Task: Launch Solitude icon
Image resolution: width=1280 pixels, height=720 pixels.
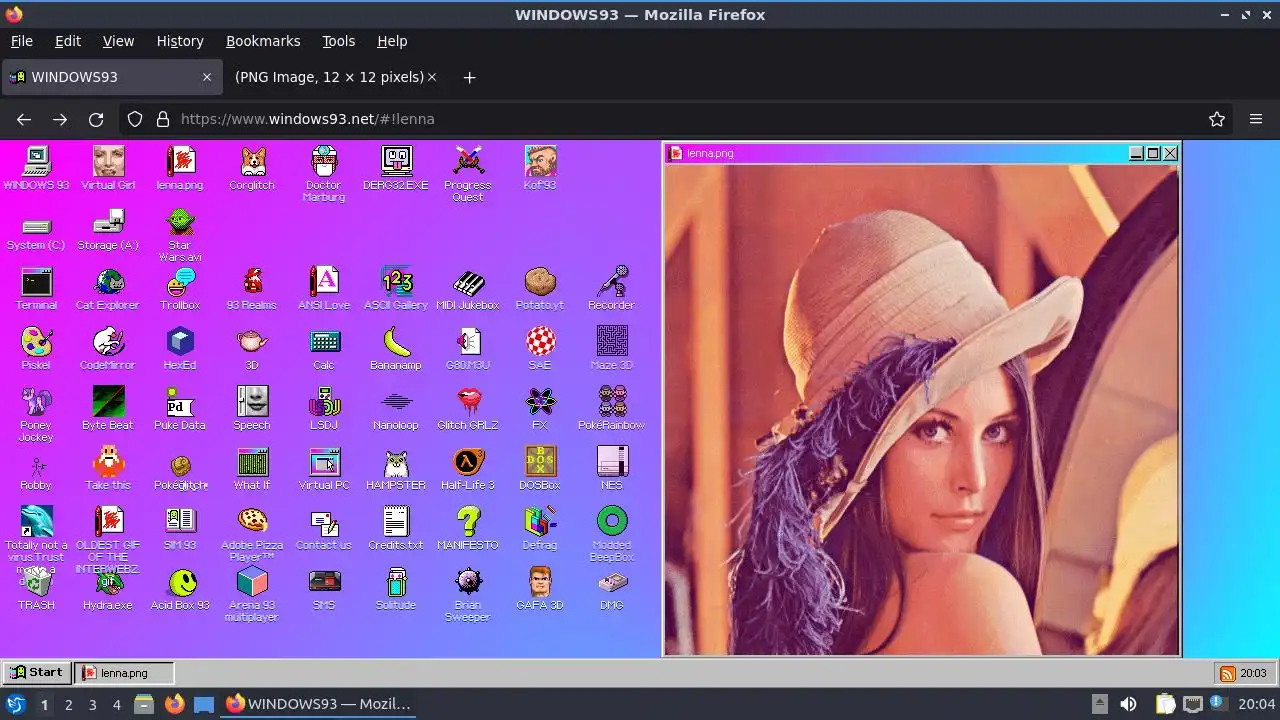Action: (x=396, y=582)
